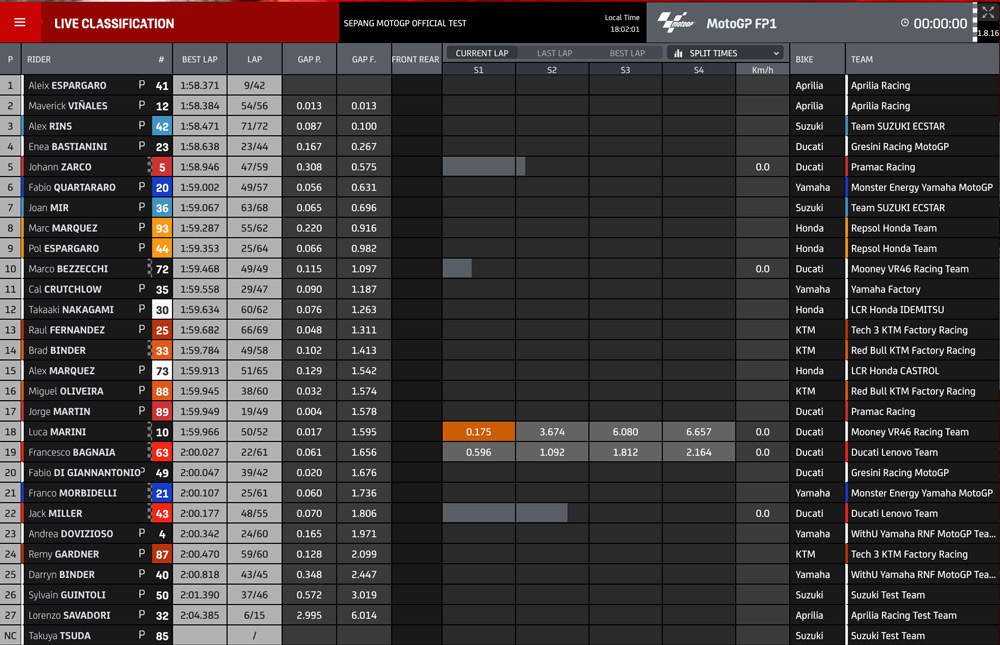Click the MotoGP logo
Image resolution: width=1000 pixels, height=645 pixels.
[x=675, y=22]
